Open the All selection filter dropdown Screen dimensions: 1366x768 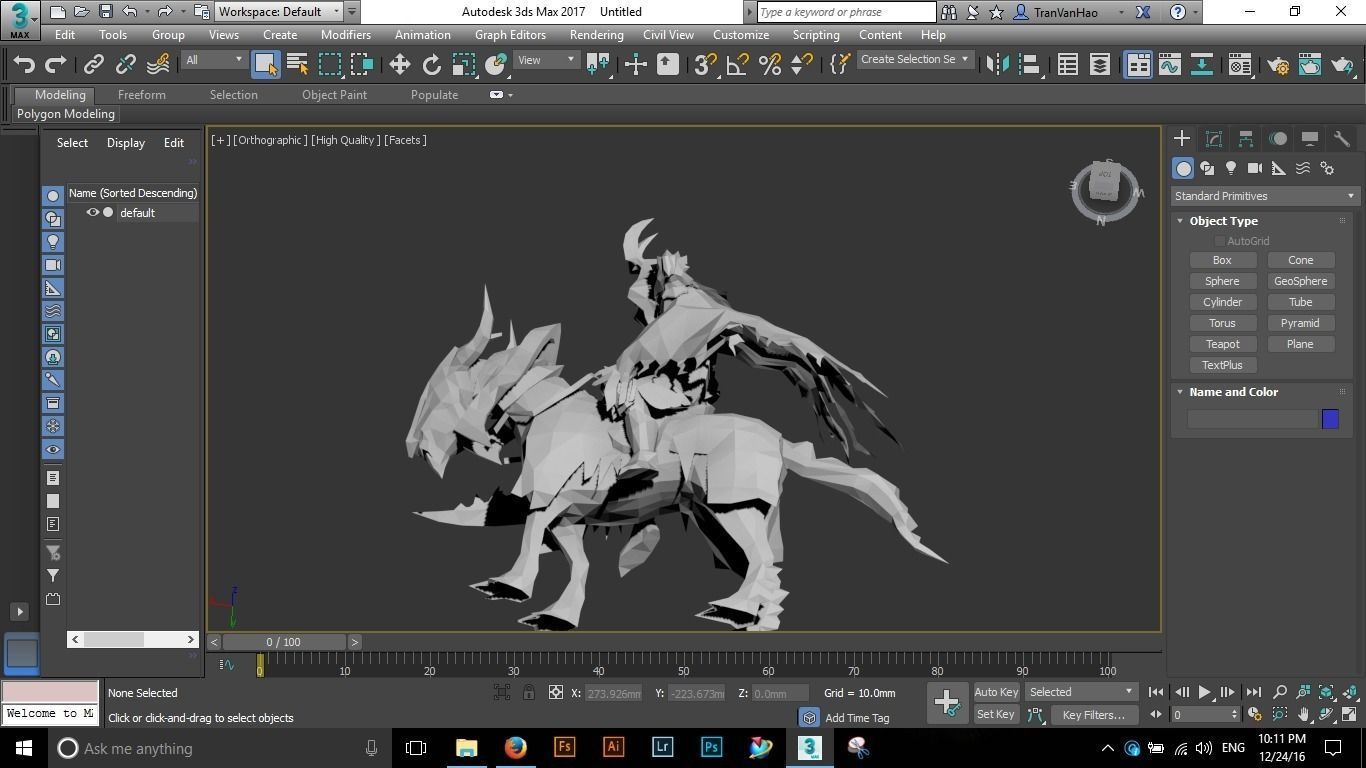(x=214, y=60)
